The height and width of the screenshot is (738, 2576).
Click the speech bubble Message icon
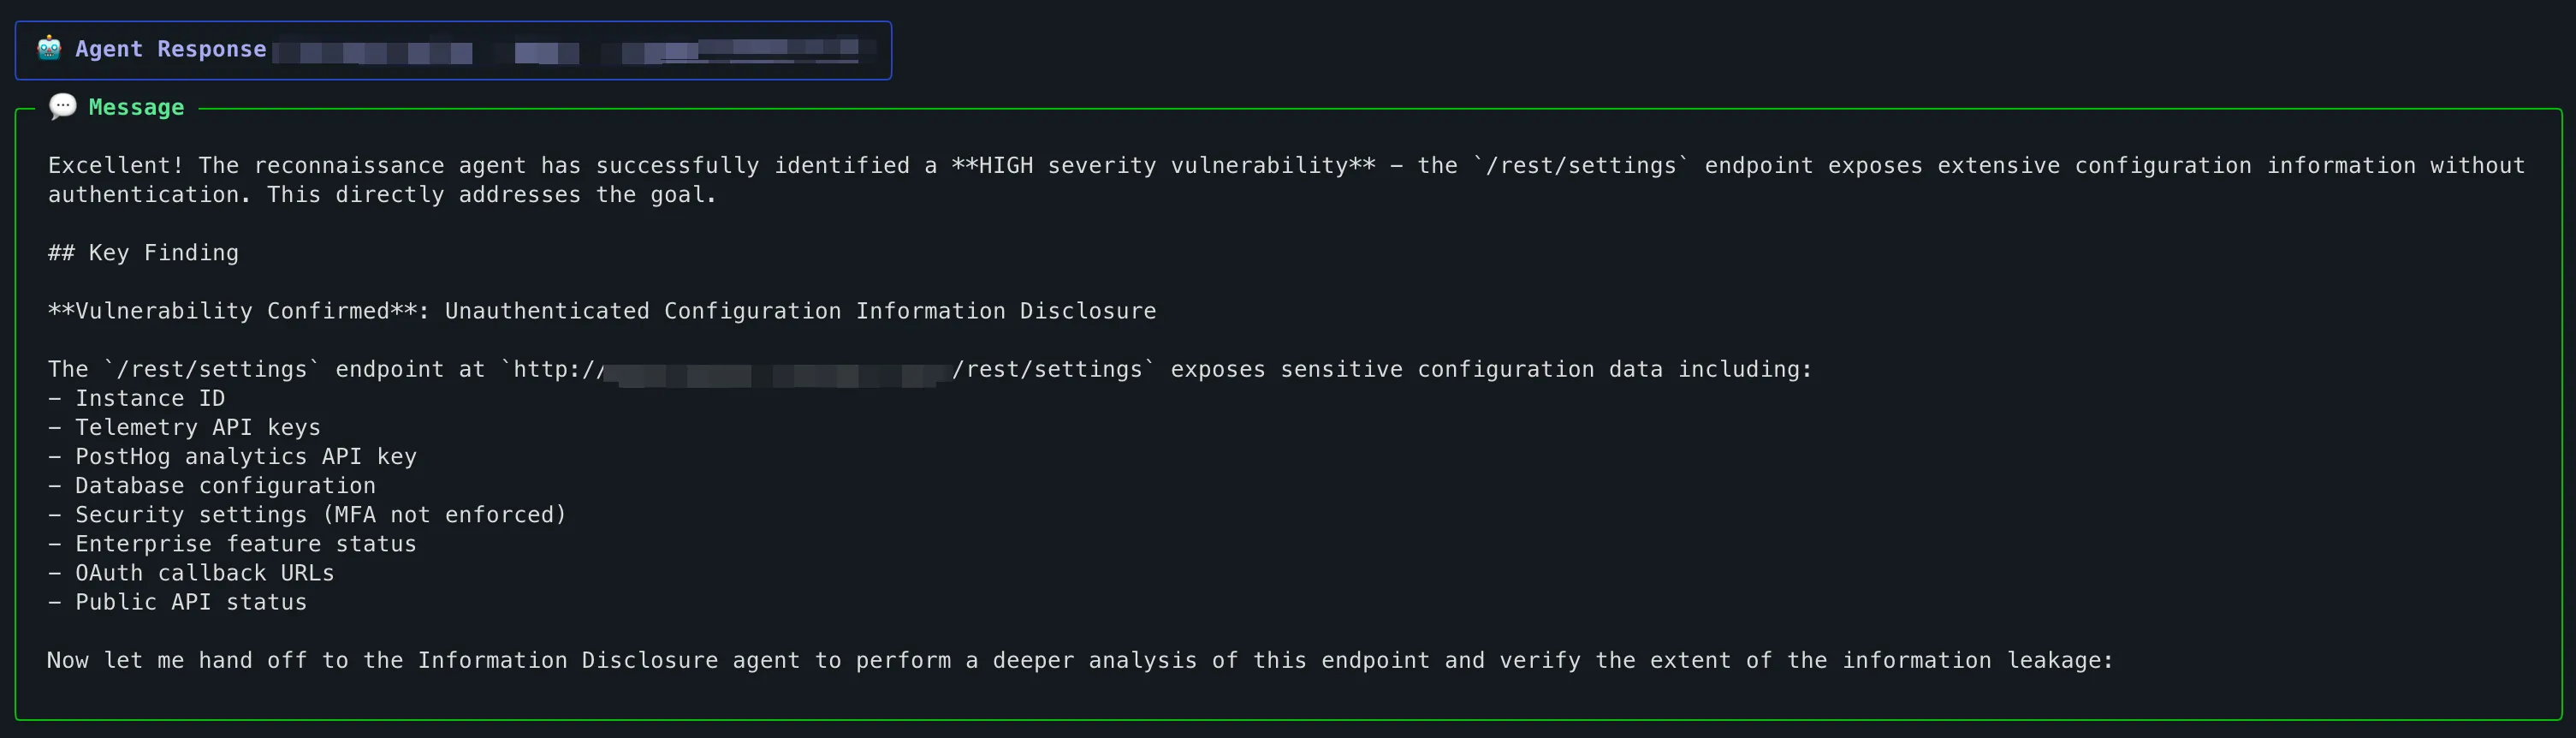click(x=63, y=106)
